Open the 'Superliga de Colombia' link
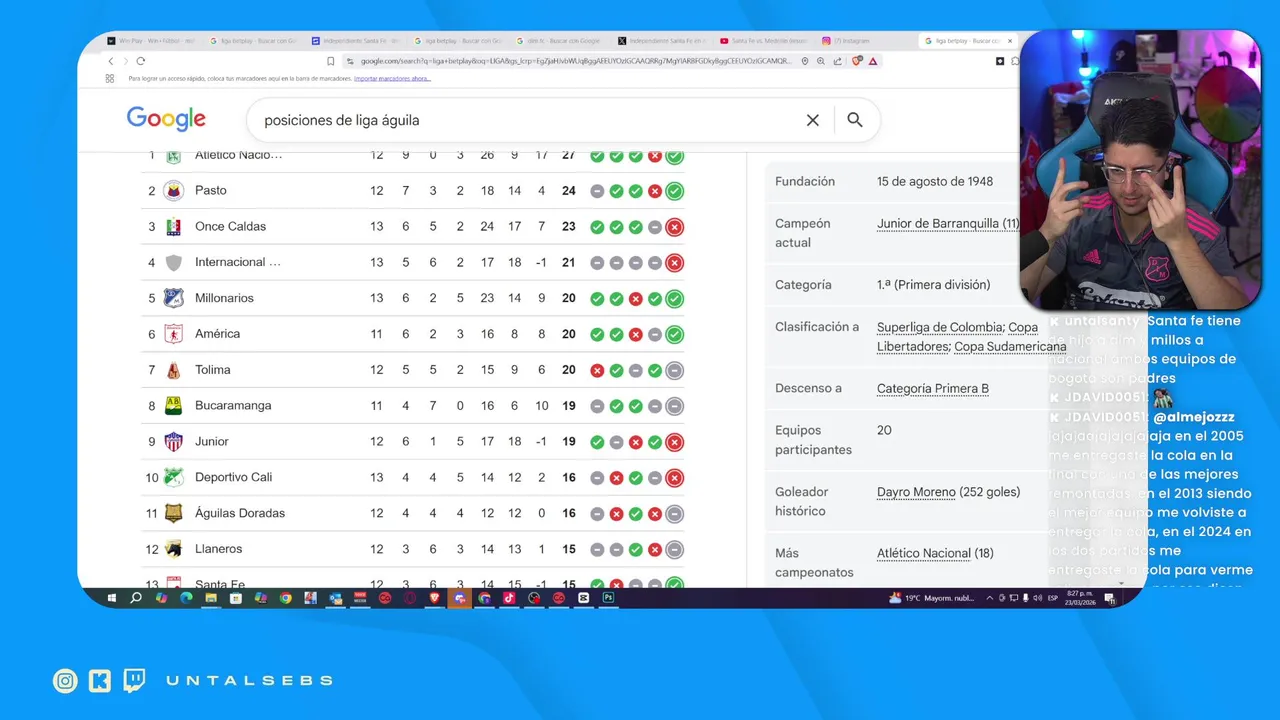The width and height of the screenshot is (1280, 720). tap(940, 327)
